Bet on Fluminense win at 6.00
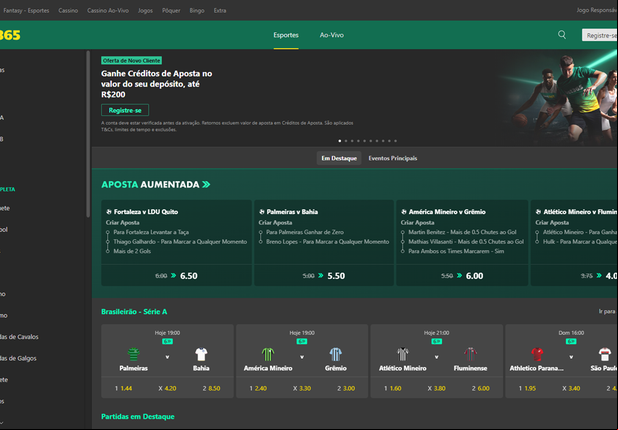This screenshot has width=618, height=430. (x=480, y=388)
